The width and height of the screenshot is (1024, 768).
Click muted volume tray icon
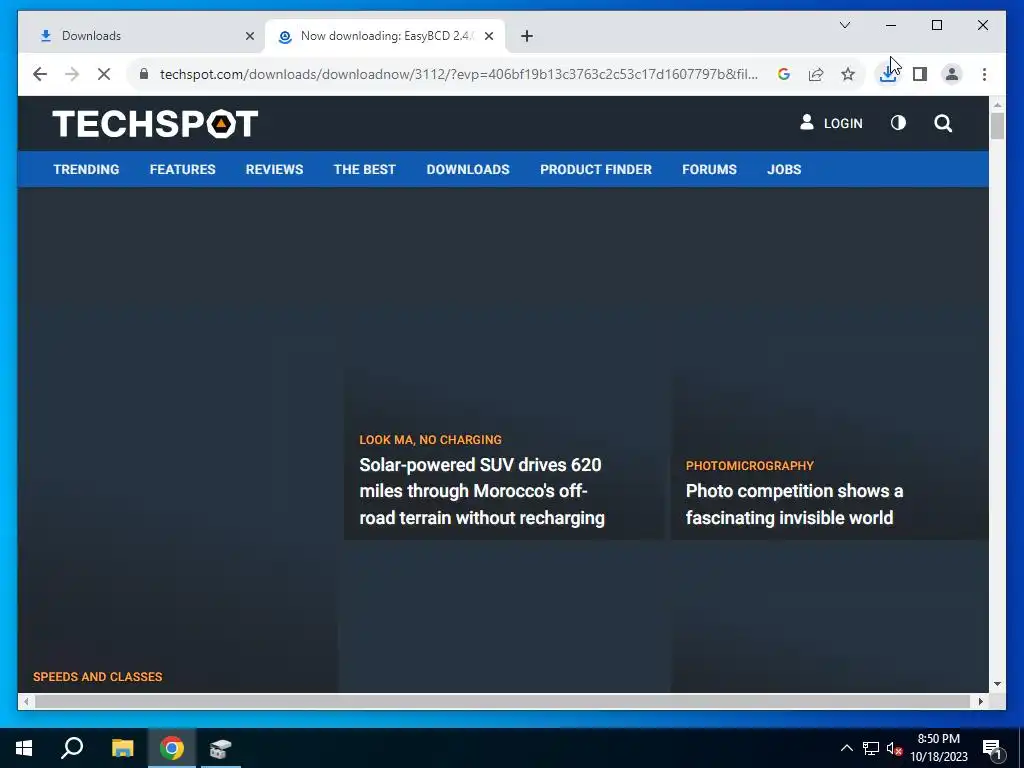[x=894, y=748]
